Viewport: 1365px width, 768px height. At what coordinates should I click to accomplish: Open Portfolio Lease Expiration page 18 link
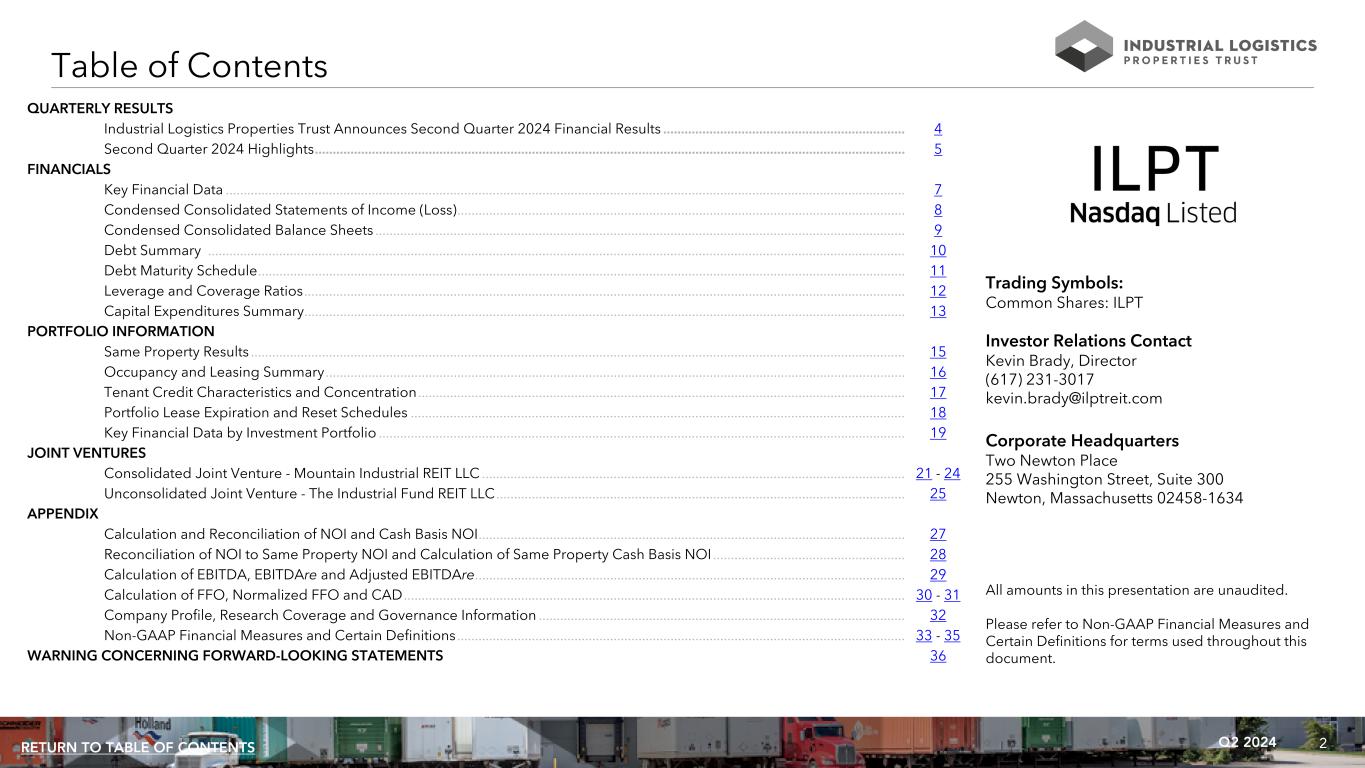point(937,413)
